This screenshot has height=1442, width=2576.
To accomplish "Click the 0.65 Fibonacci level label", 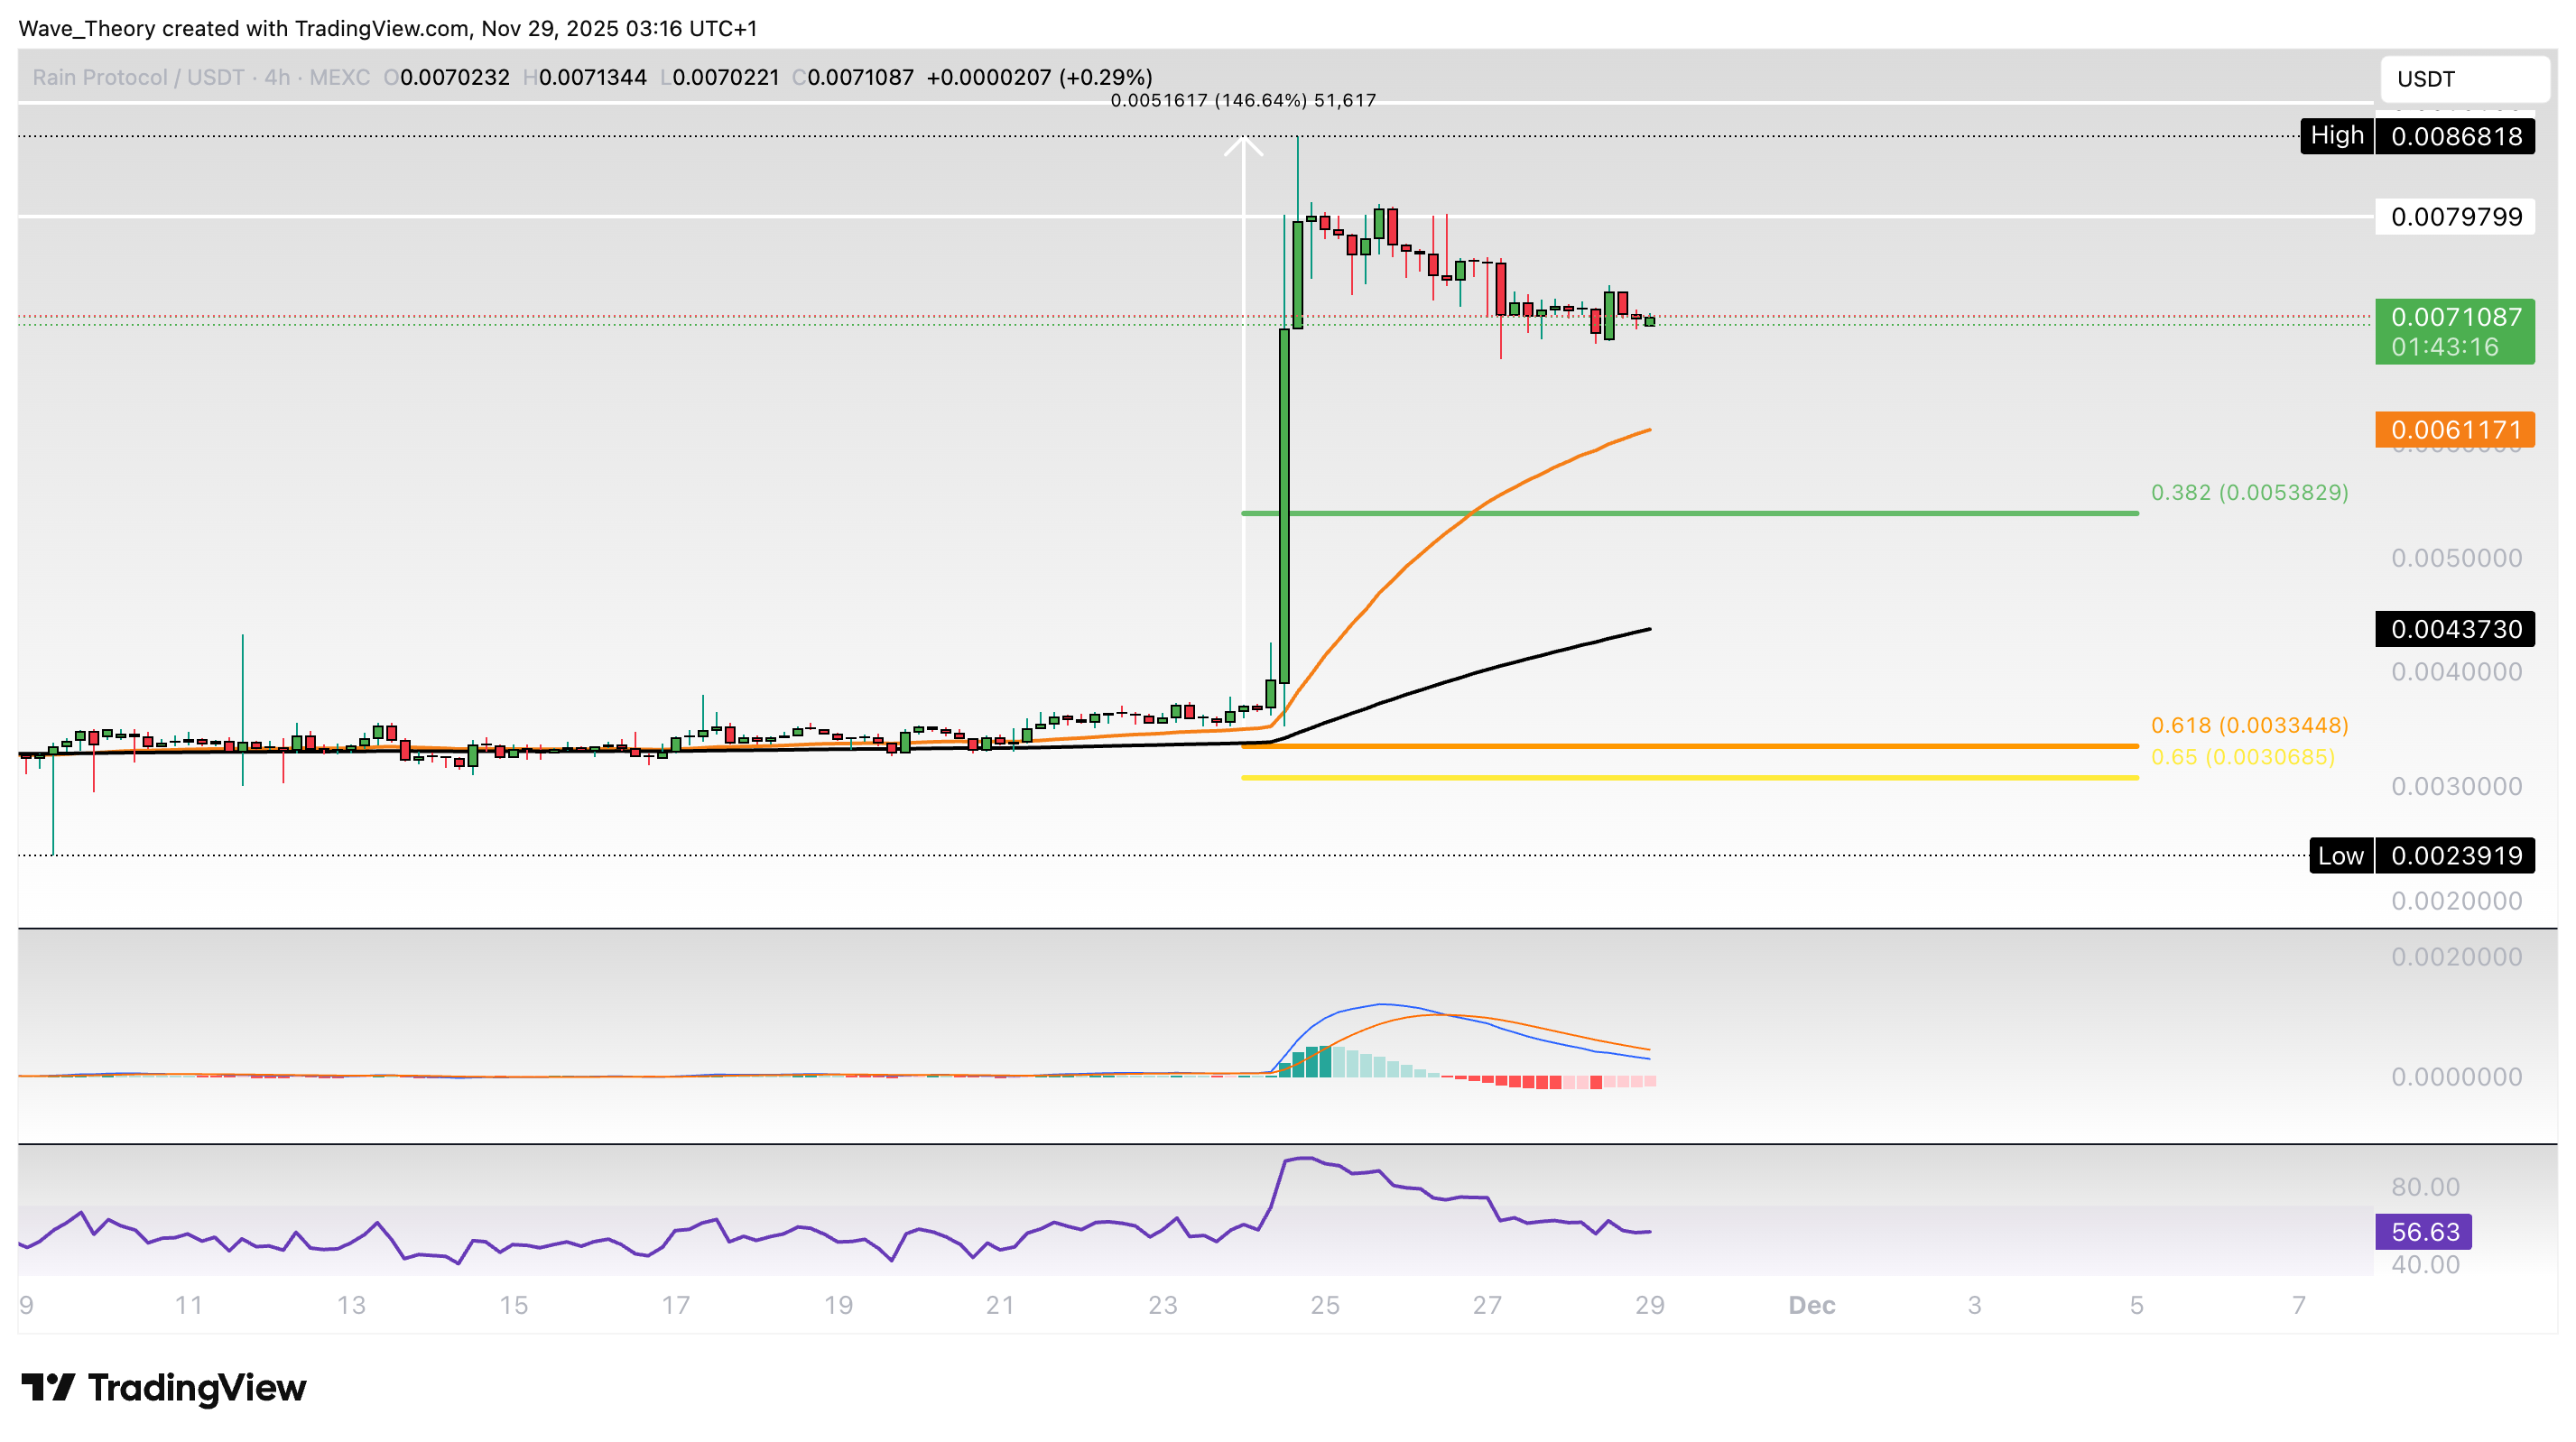I will [2242, 757].
